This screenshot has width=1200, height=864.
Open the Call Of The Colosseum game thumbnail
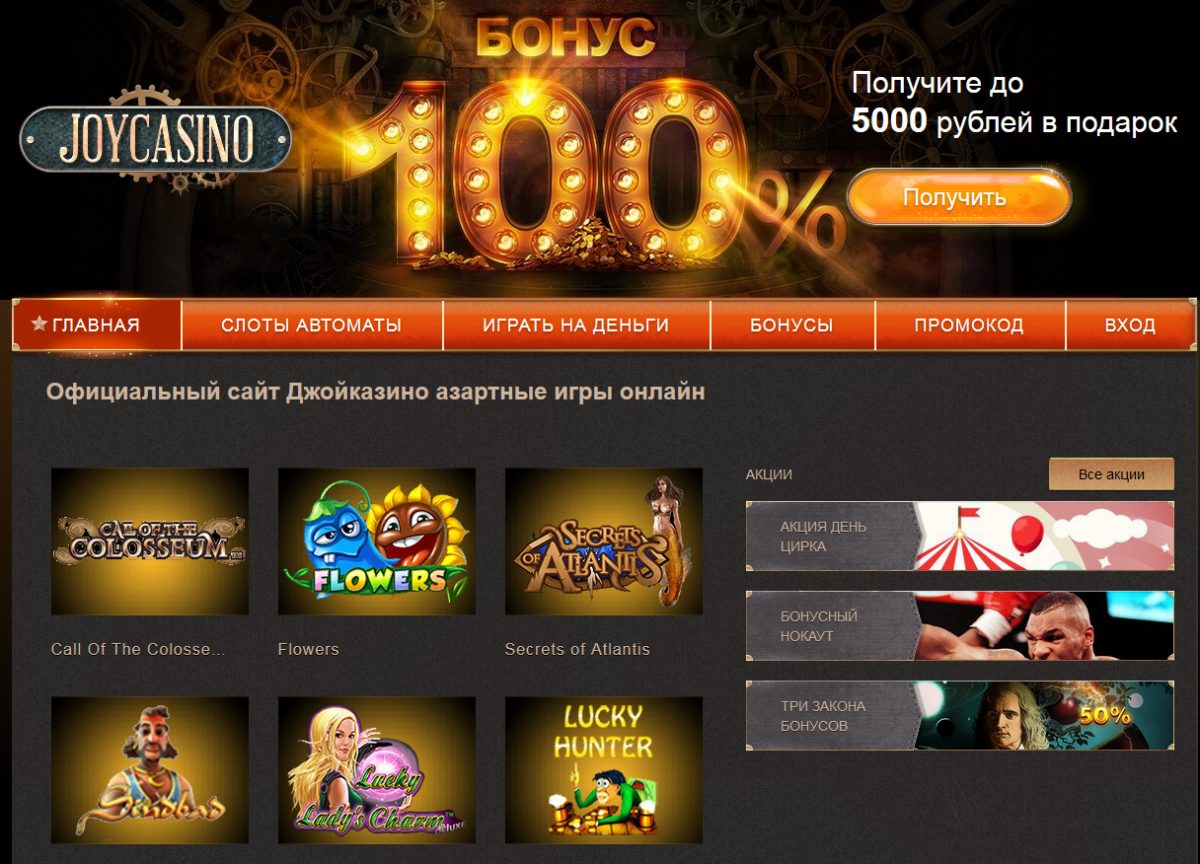[x=150, y=541]
